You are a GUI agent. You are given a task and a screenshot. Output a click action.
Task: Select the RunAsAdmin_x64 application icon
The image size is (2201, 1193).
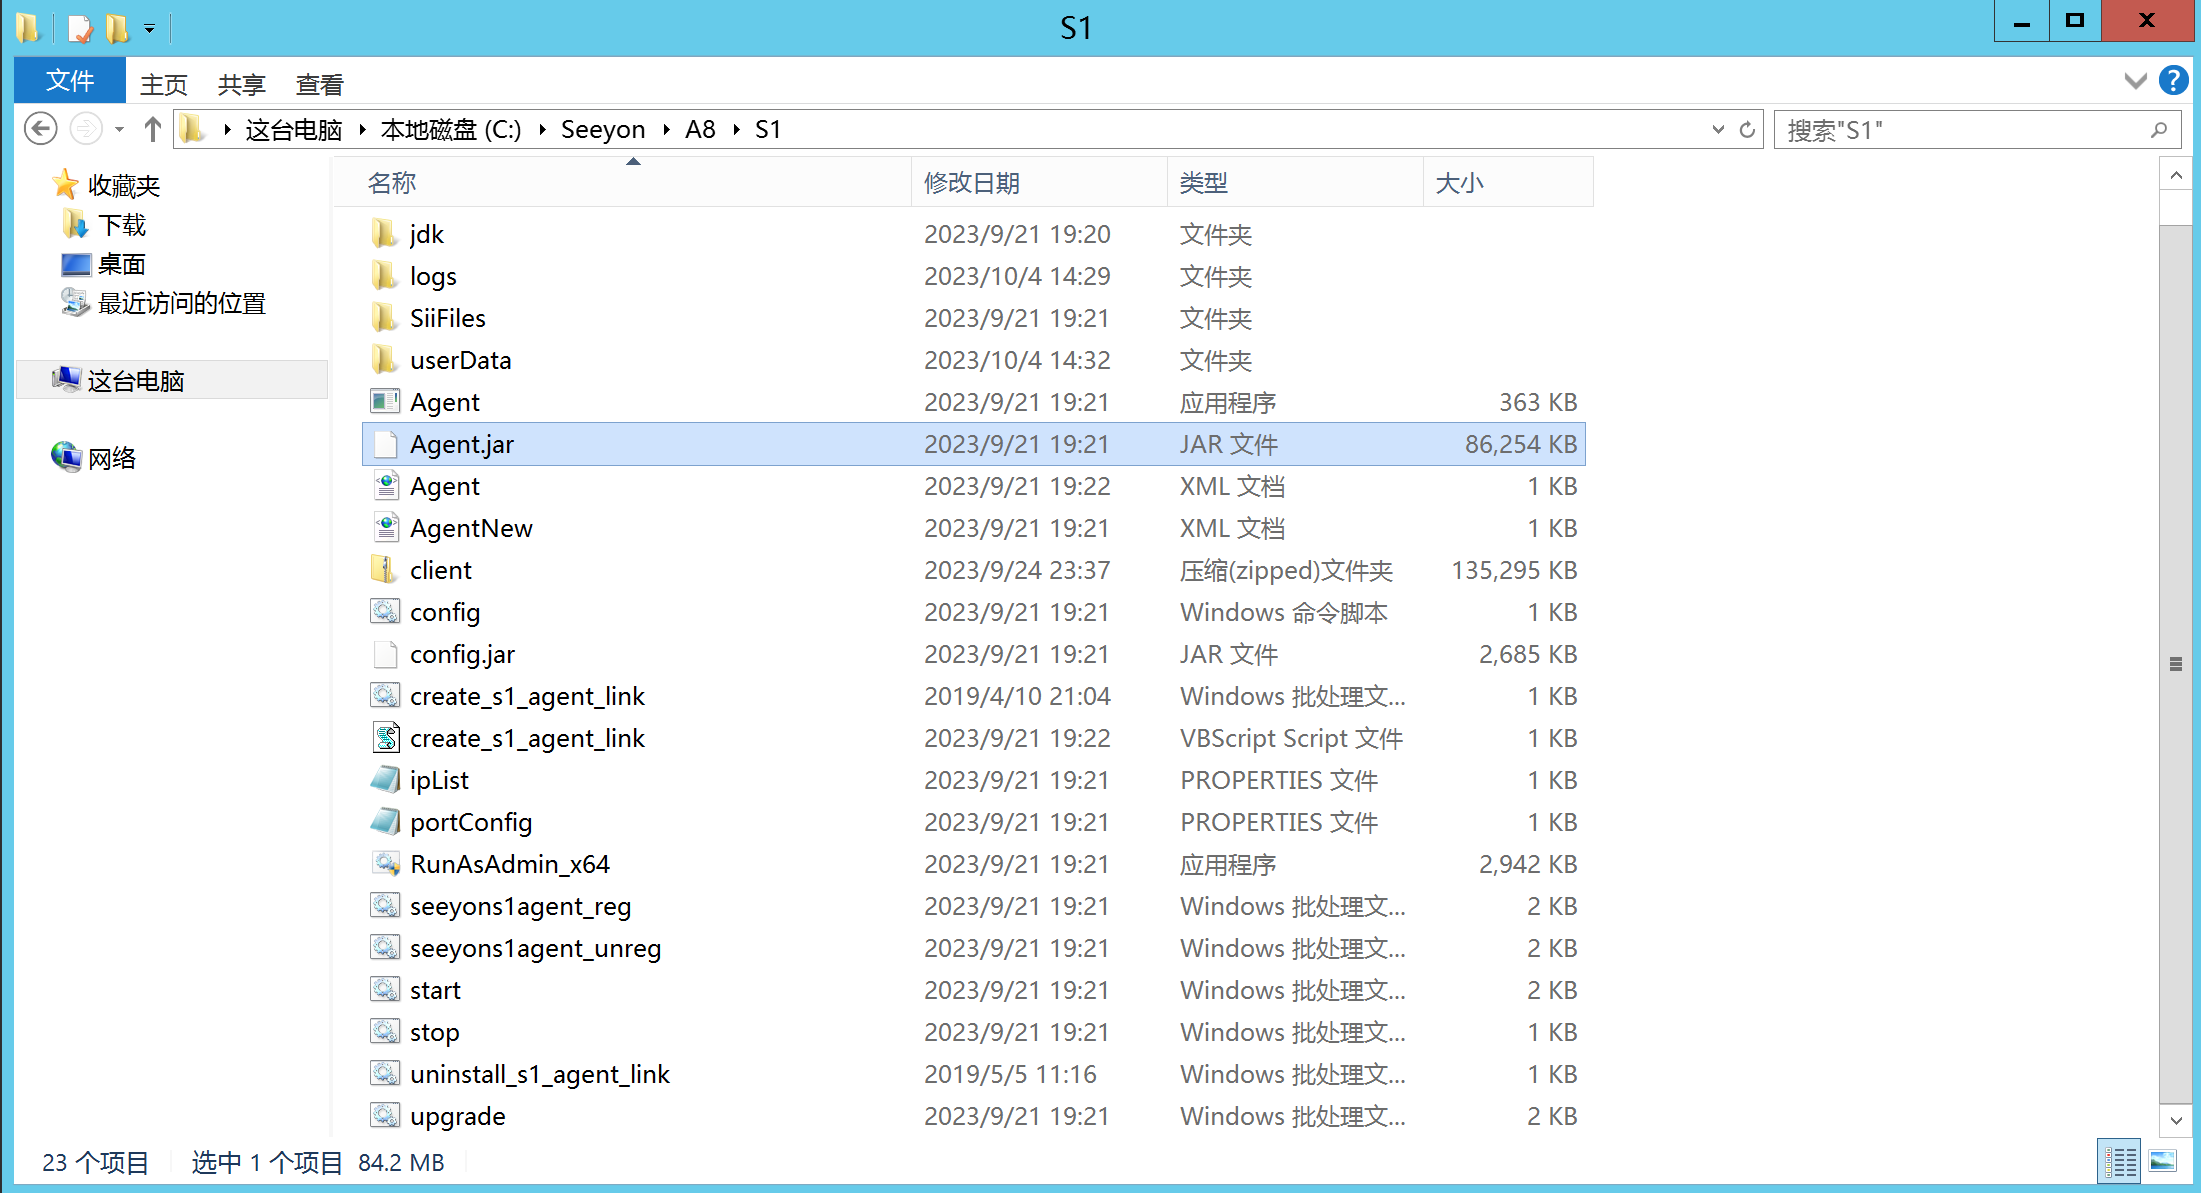click(386, 864)
